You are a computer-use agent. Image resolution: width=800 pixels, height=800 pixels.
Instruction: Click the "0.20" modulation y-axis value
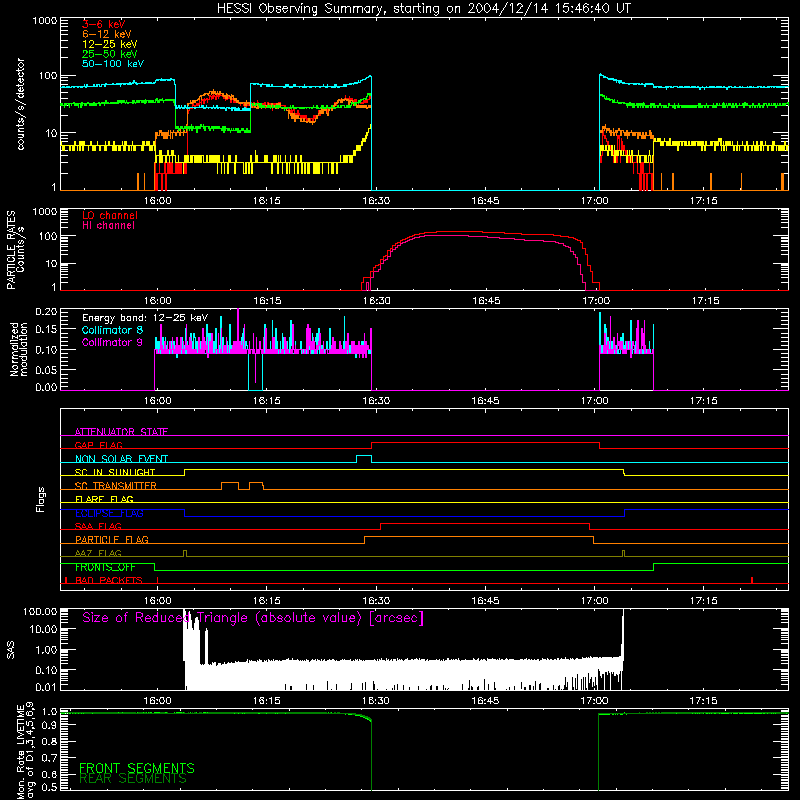(46, 312)
